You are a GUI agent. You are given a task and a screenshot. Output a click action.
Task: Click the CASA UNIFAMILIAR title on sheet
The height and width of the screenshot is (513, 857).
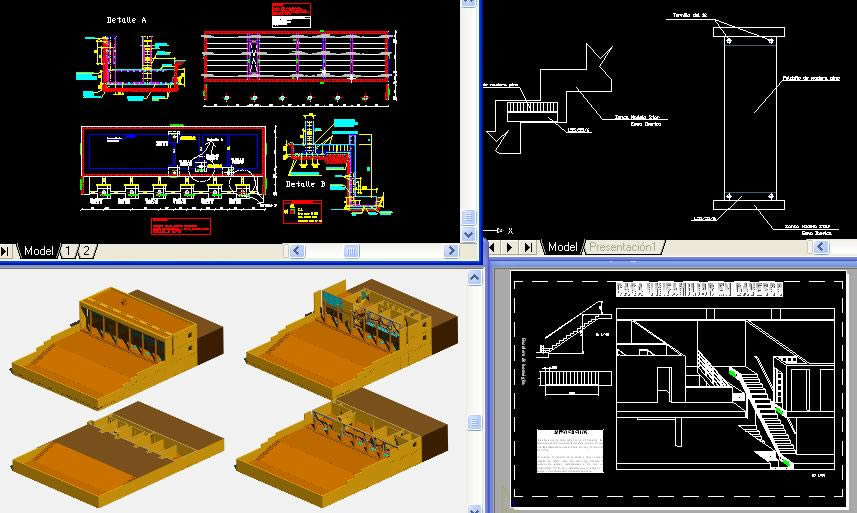[x=698, y=289]
